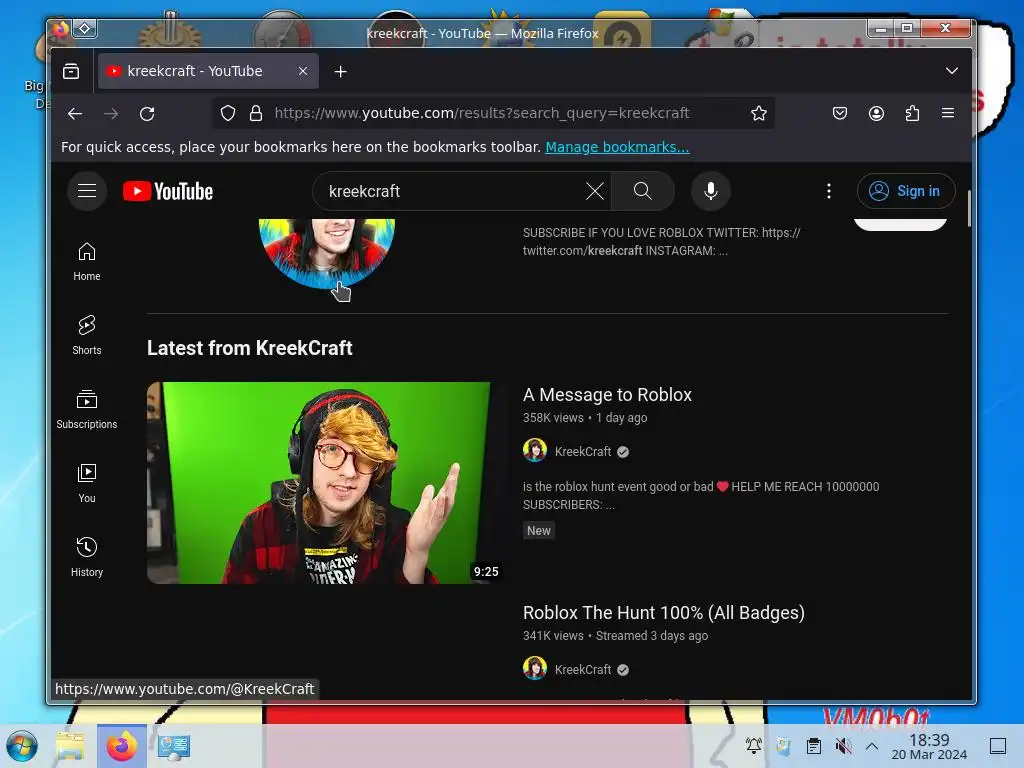Click the twitter.com/kreekcraft channel description text
This screenshot has height=768, width=1024.
tap(661, 242)
